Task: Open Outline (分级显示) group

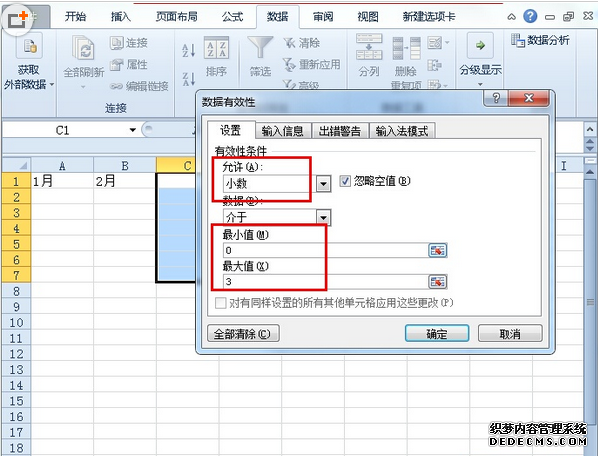Action: [480, 59]
